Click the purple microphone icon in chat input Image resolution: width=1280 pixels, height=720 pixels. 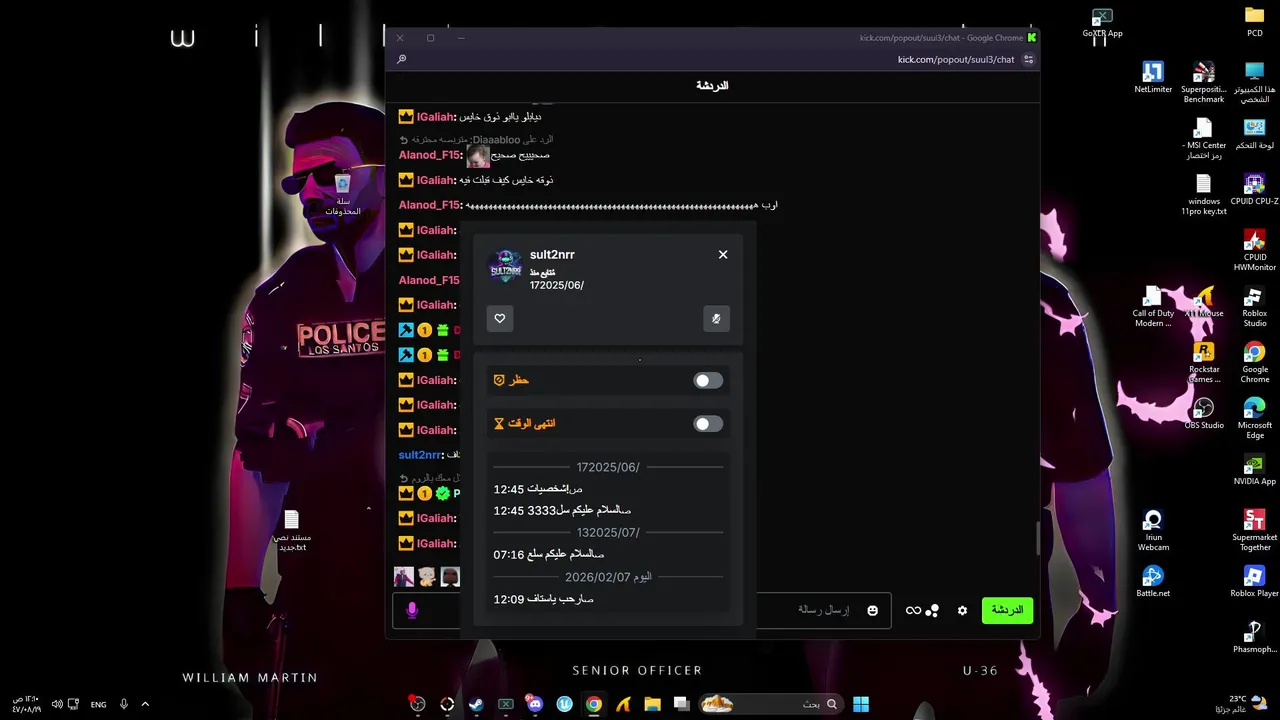click(x=412, y=610)
